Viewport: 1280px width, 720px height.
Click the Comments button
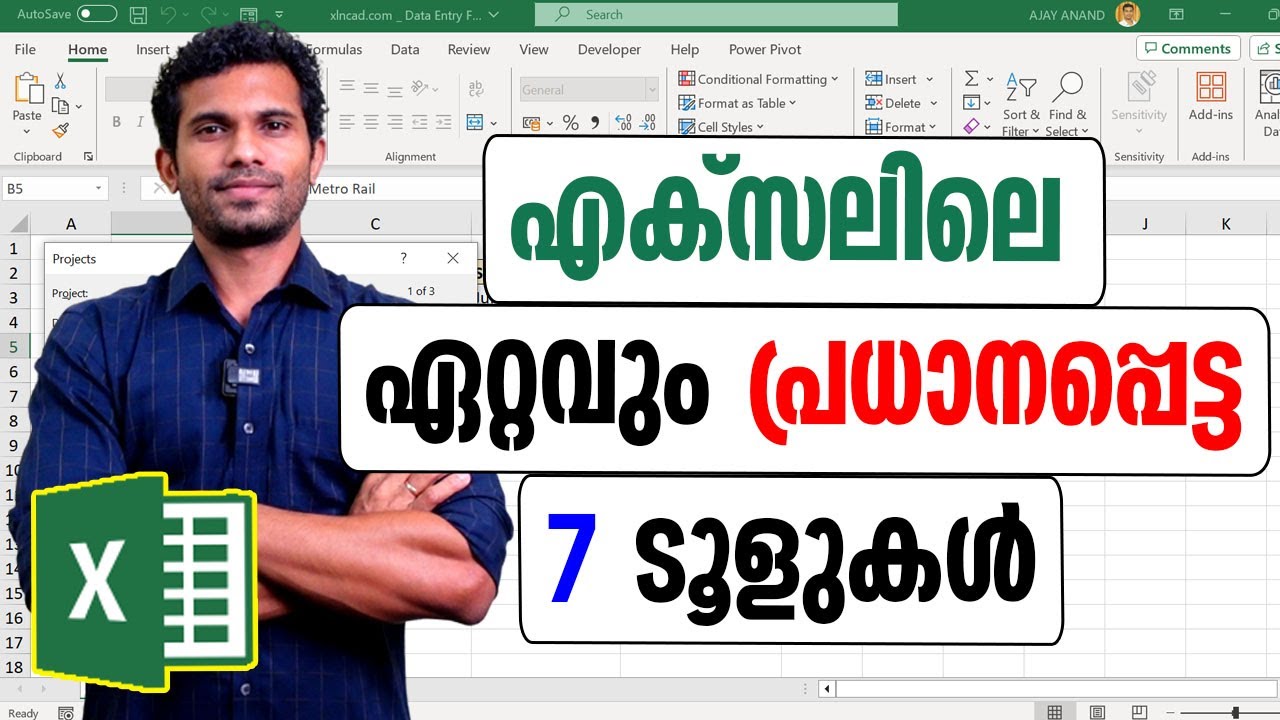pyautogui.click(x=1188, y=48)
